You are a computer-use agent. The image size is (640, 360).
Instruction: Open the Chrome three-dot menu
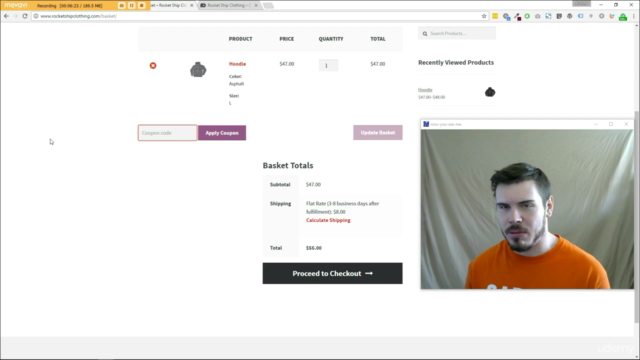(x=634, y=16)
